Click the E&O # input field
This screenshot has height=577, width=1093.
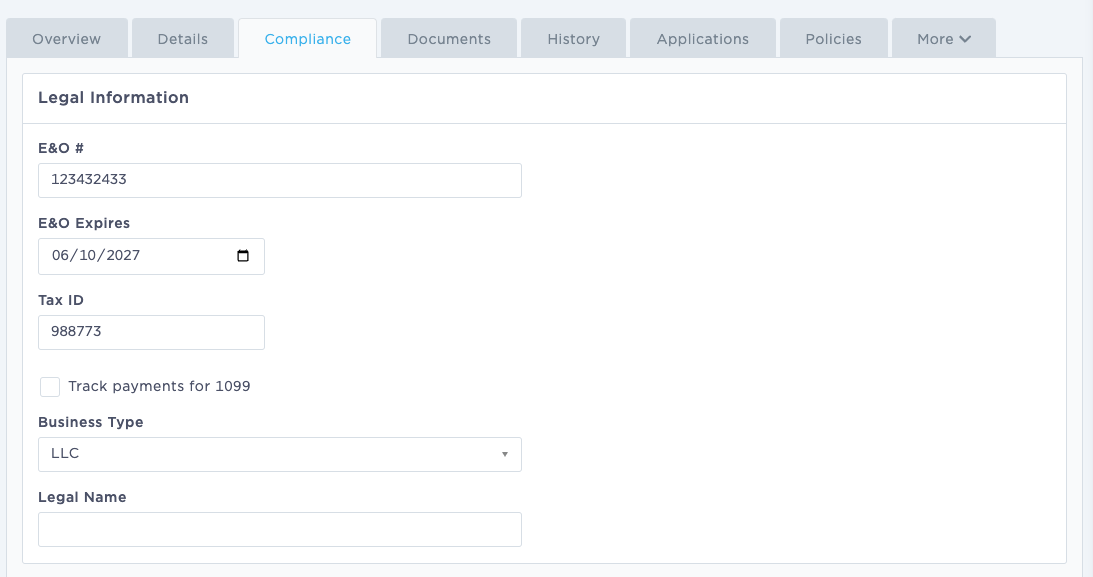tap(280, 180)
